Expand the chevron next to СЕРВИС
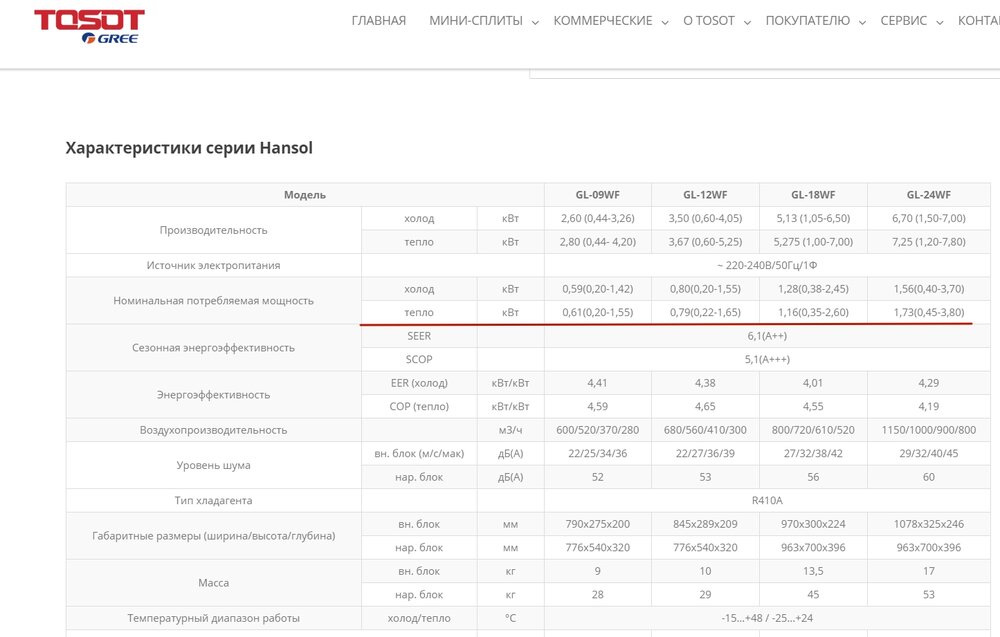This screenshot has width=1000, height=637. coord(939,23)
